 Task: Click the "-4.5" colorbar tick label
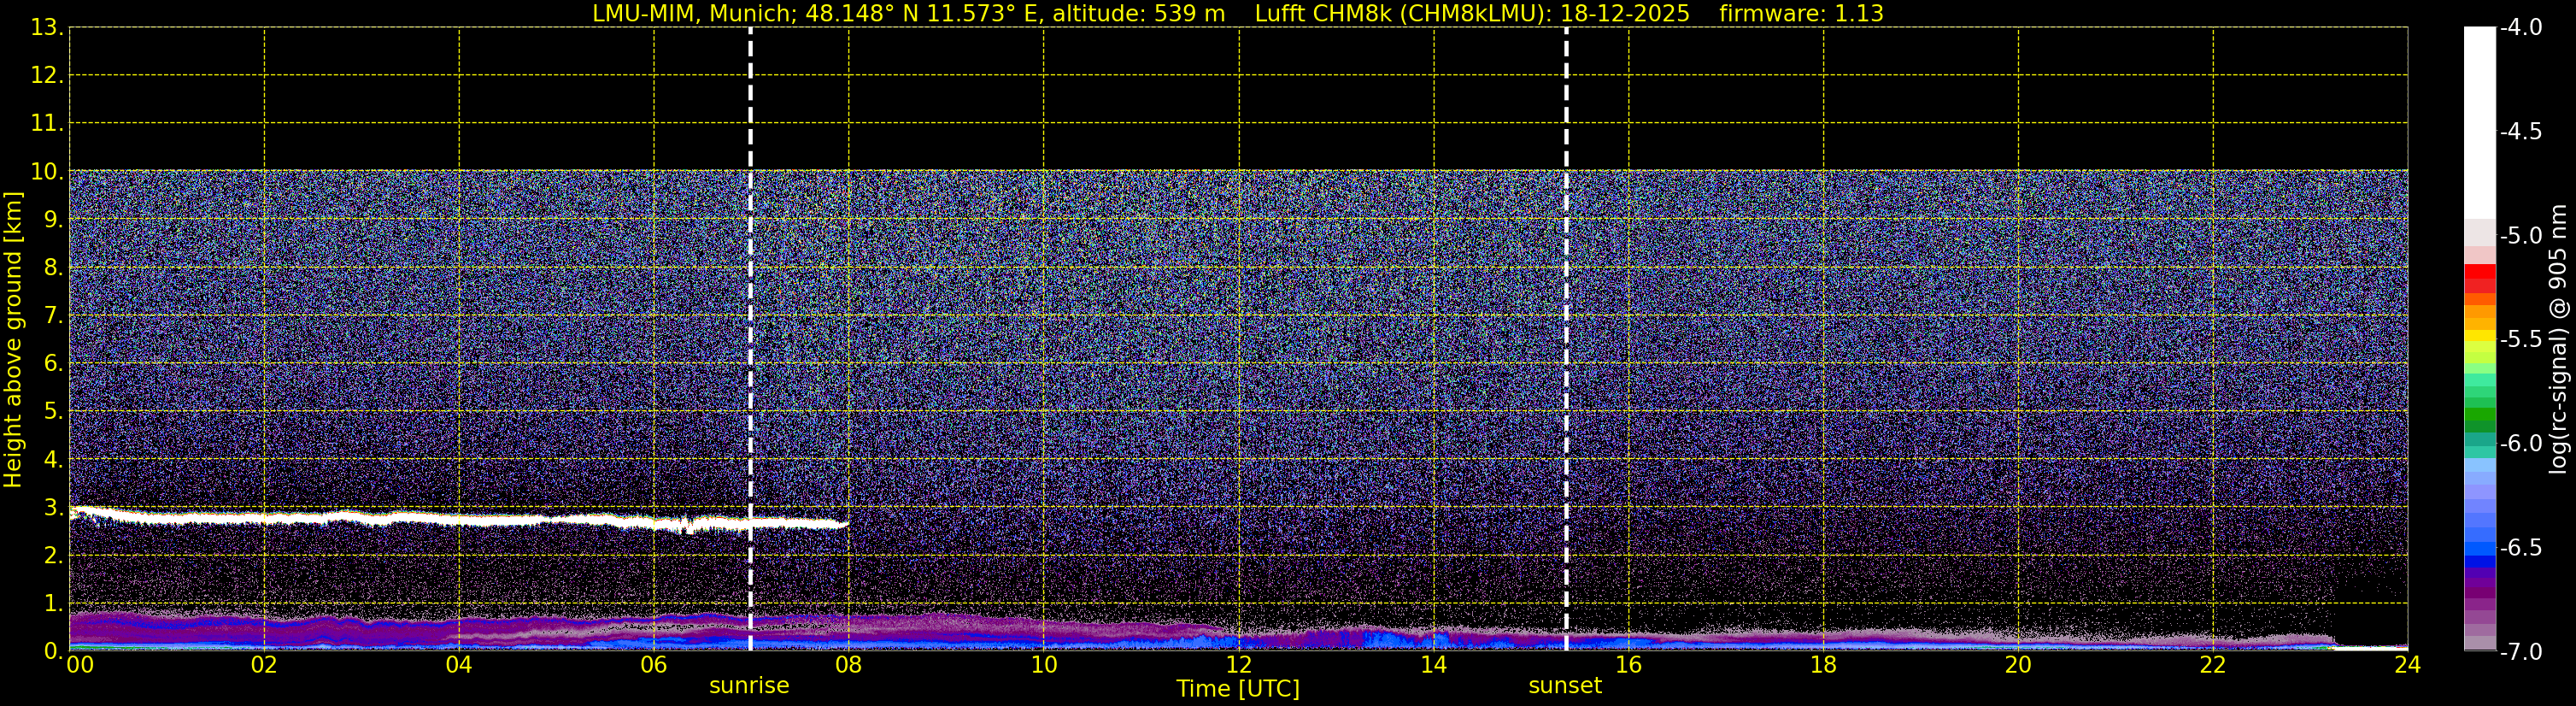[x=2521, y=132]
